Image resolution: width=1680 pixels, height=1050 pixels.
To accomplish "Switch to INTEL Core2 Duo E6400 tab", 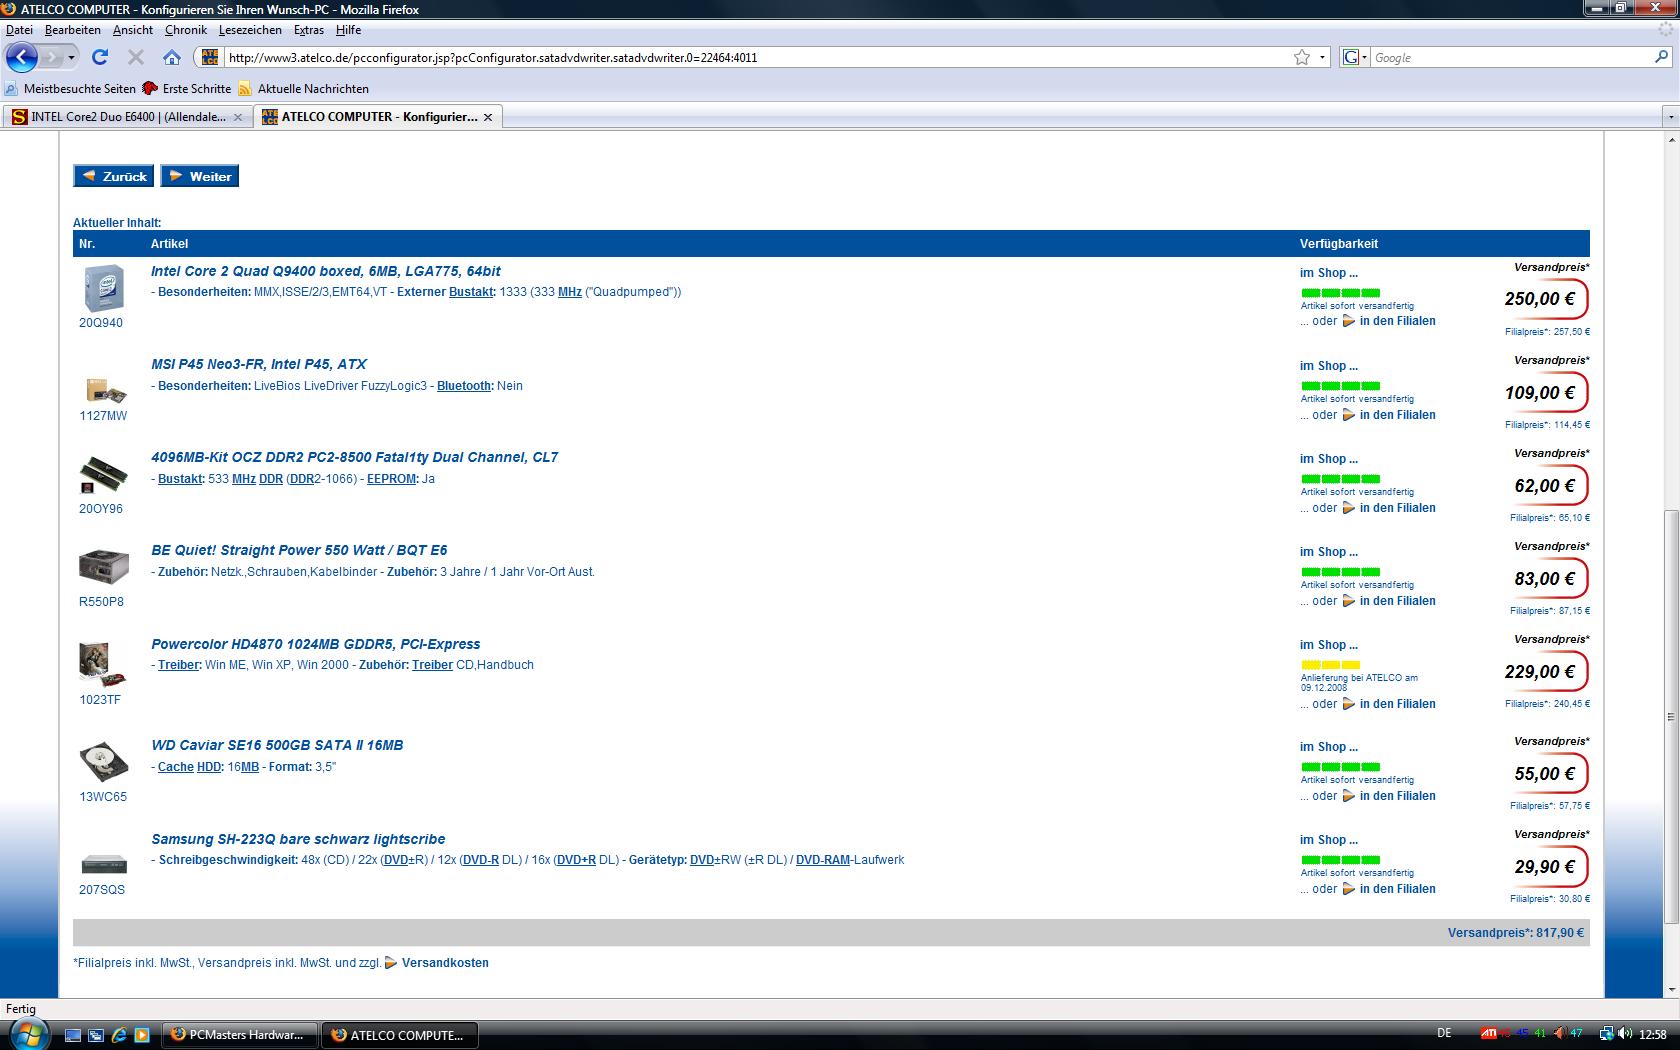I will click(127, 117).
